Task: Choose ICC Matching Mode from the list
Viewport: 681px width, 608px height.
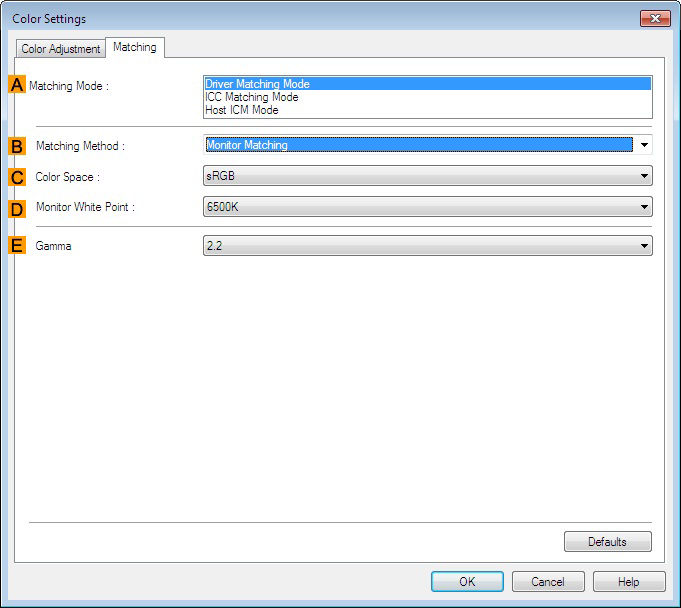Action: pyautogui.click(x=427, y=97)
